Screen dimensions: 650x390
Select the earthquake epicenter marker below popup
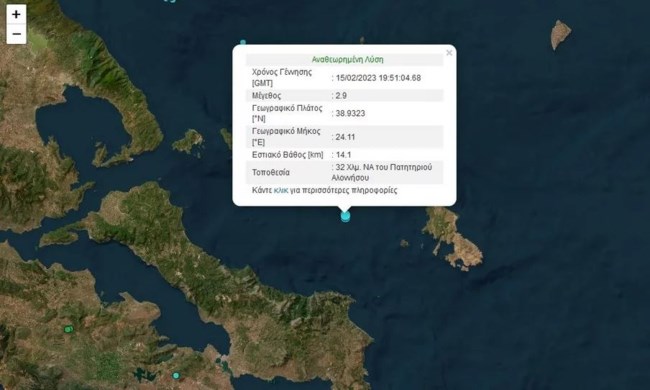(345, 216)
